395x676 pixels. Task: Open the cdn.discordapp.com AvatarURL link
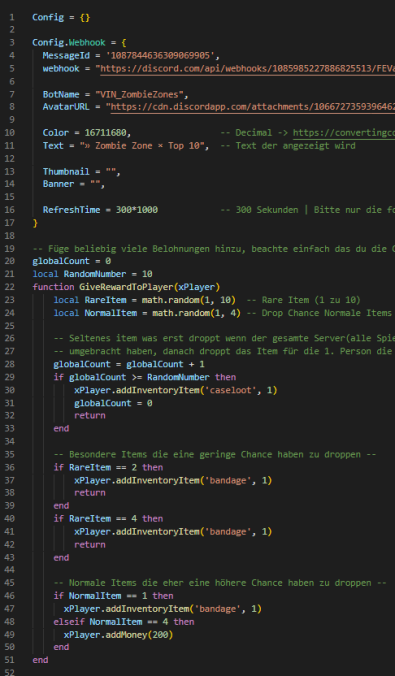(x=252, y=107)
